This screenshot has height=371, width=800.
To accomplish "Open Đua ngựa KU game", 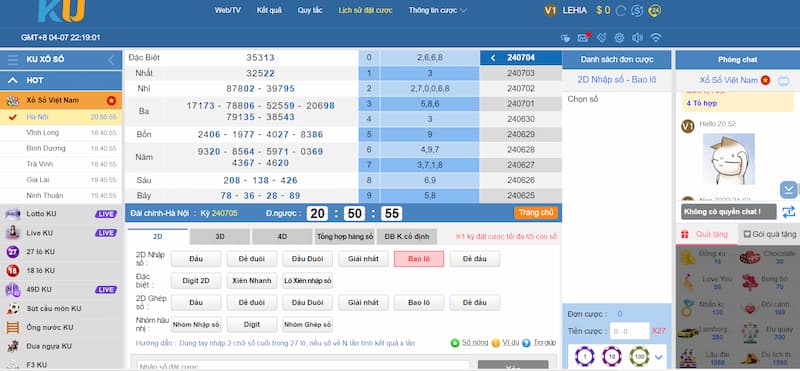I will (61, 346).
